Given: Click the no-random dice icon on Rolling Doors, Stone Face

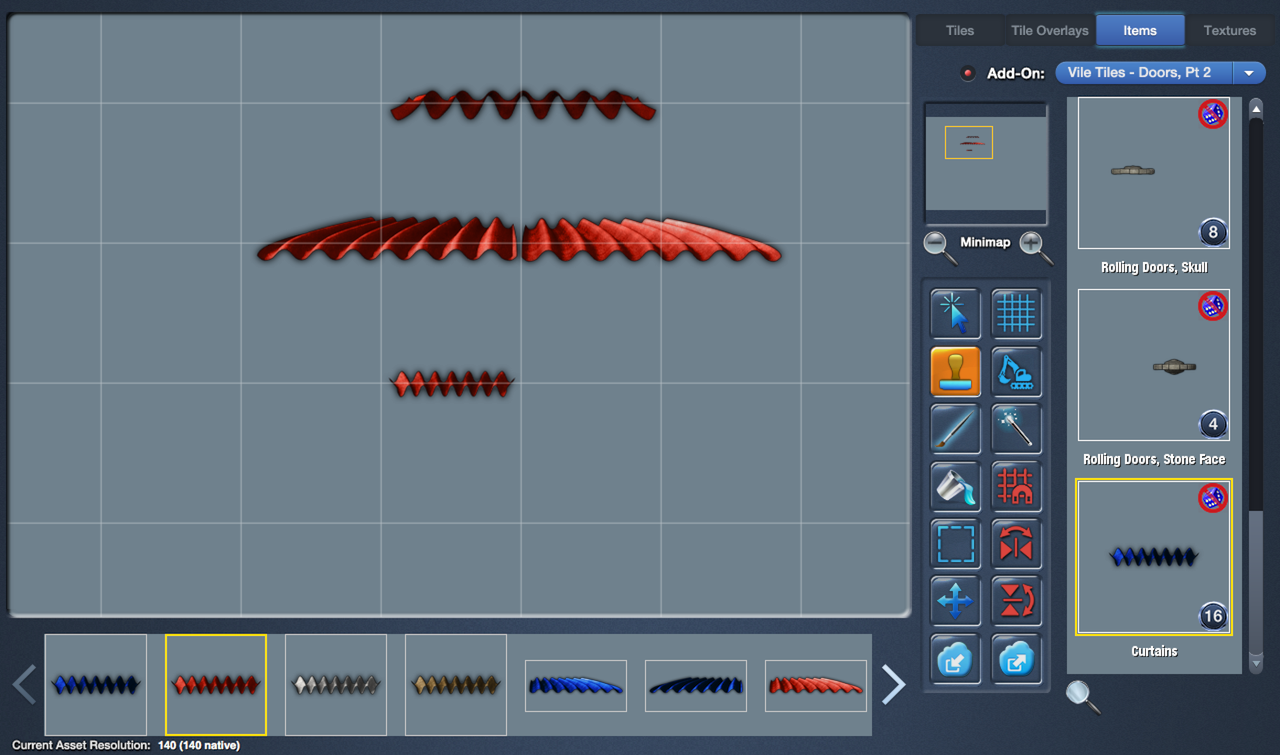Looking at the screenshot, I should pyautogui.click(x=1213, y=306).
